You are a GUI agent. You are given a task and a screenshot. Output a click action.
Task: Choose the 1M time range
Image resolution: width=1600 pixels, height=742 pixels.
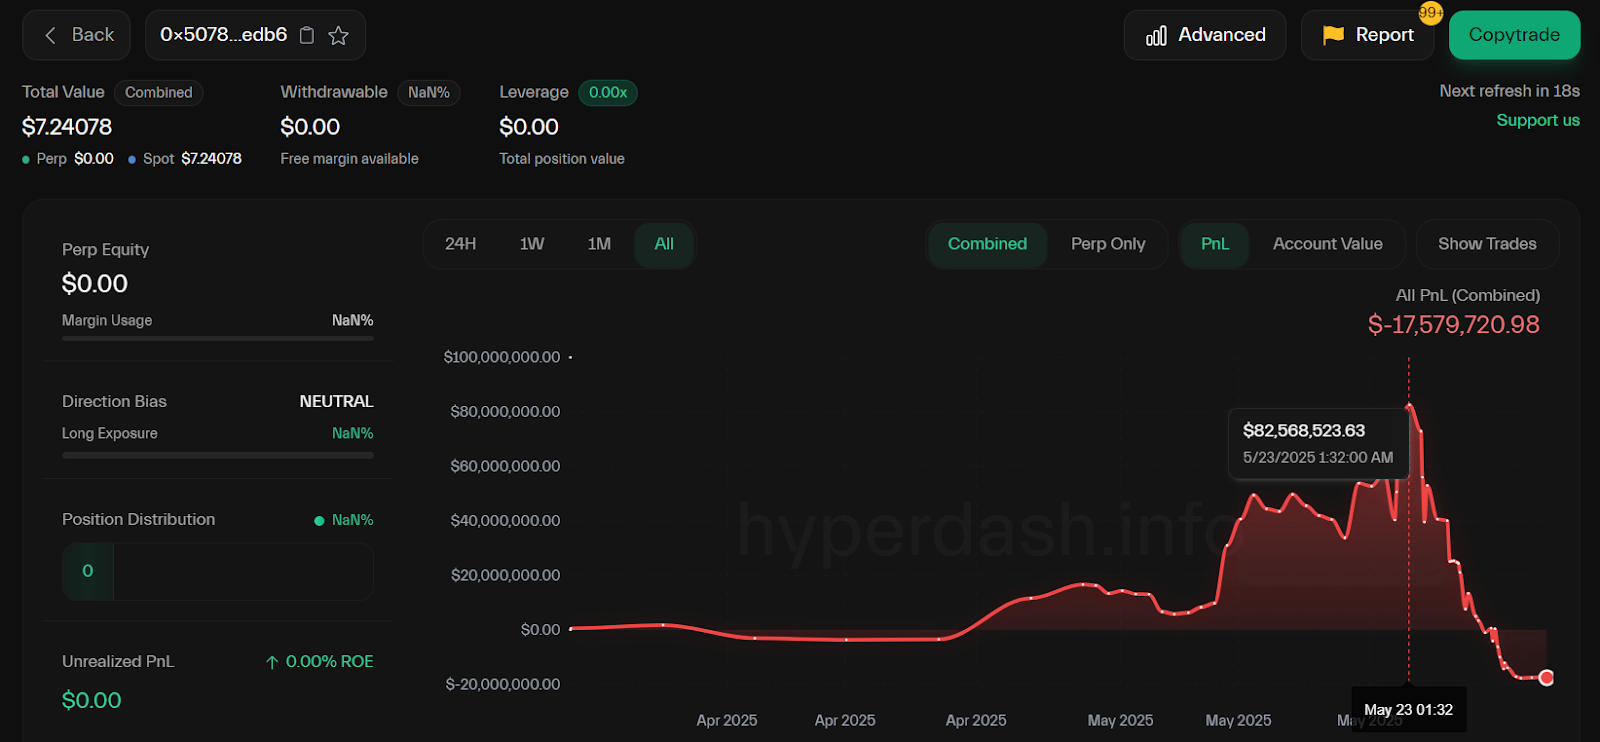click(x=599, y=244)
